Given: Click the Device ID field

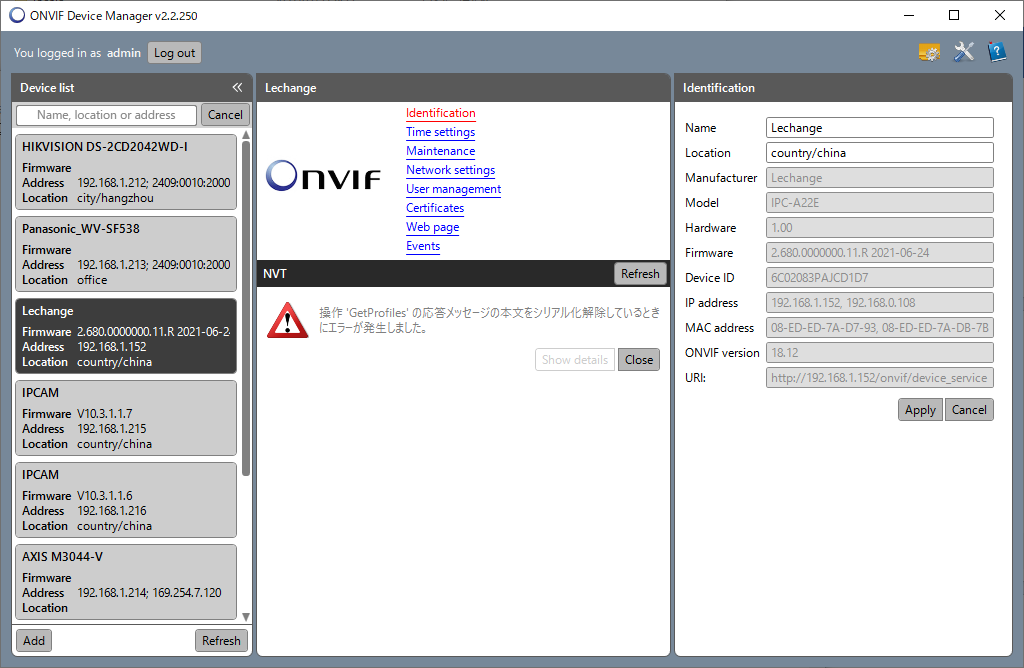Looking at the screenshot, I should [880, 278].
